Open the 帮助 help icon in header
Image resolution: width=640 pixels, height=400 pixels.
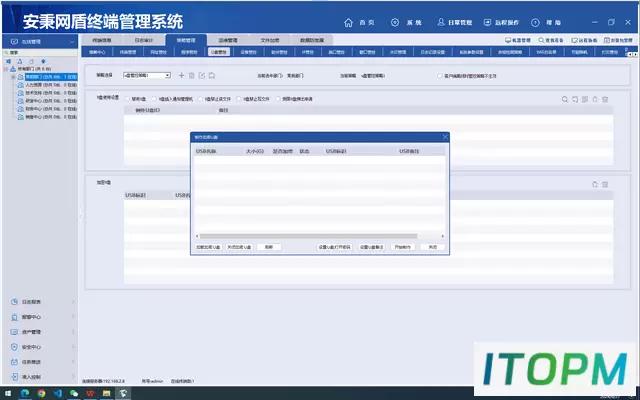pos(535,22)
